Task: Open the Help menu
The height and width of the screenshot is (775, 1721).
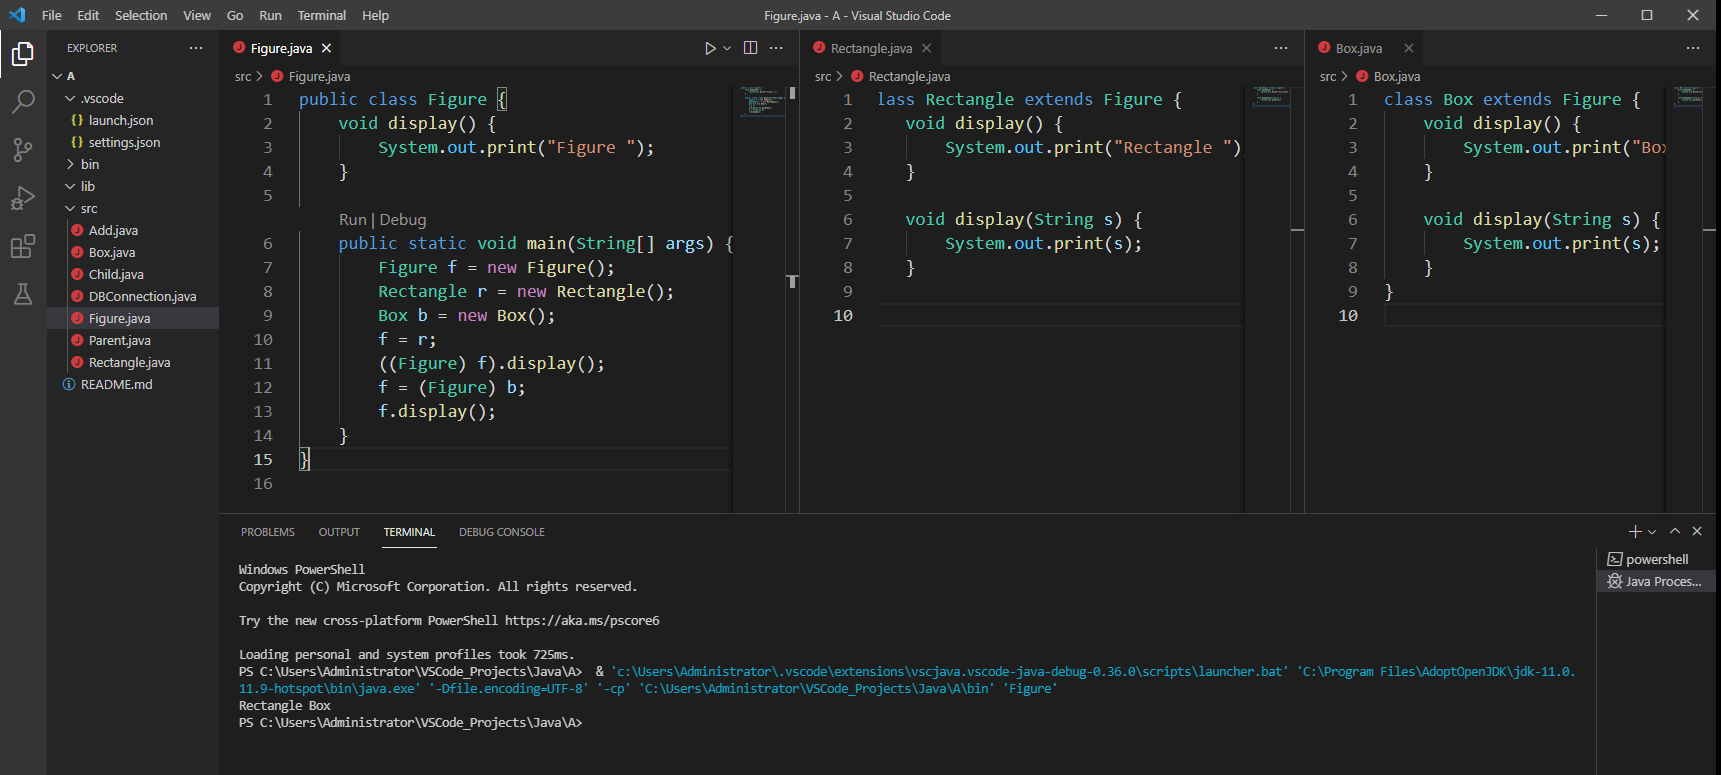Action: [x=375, y=15]
